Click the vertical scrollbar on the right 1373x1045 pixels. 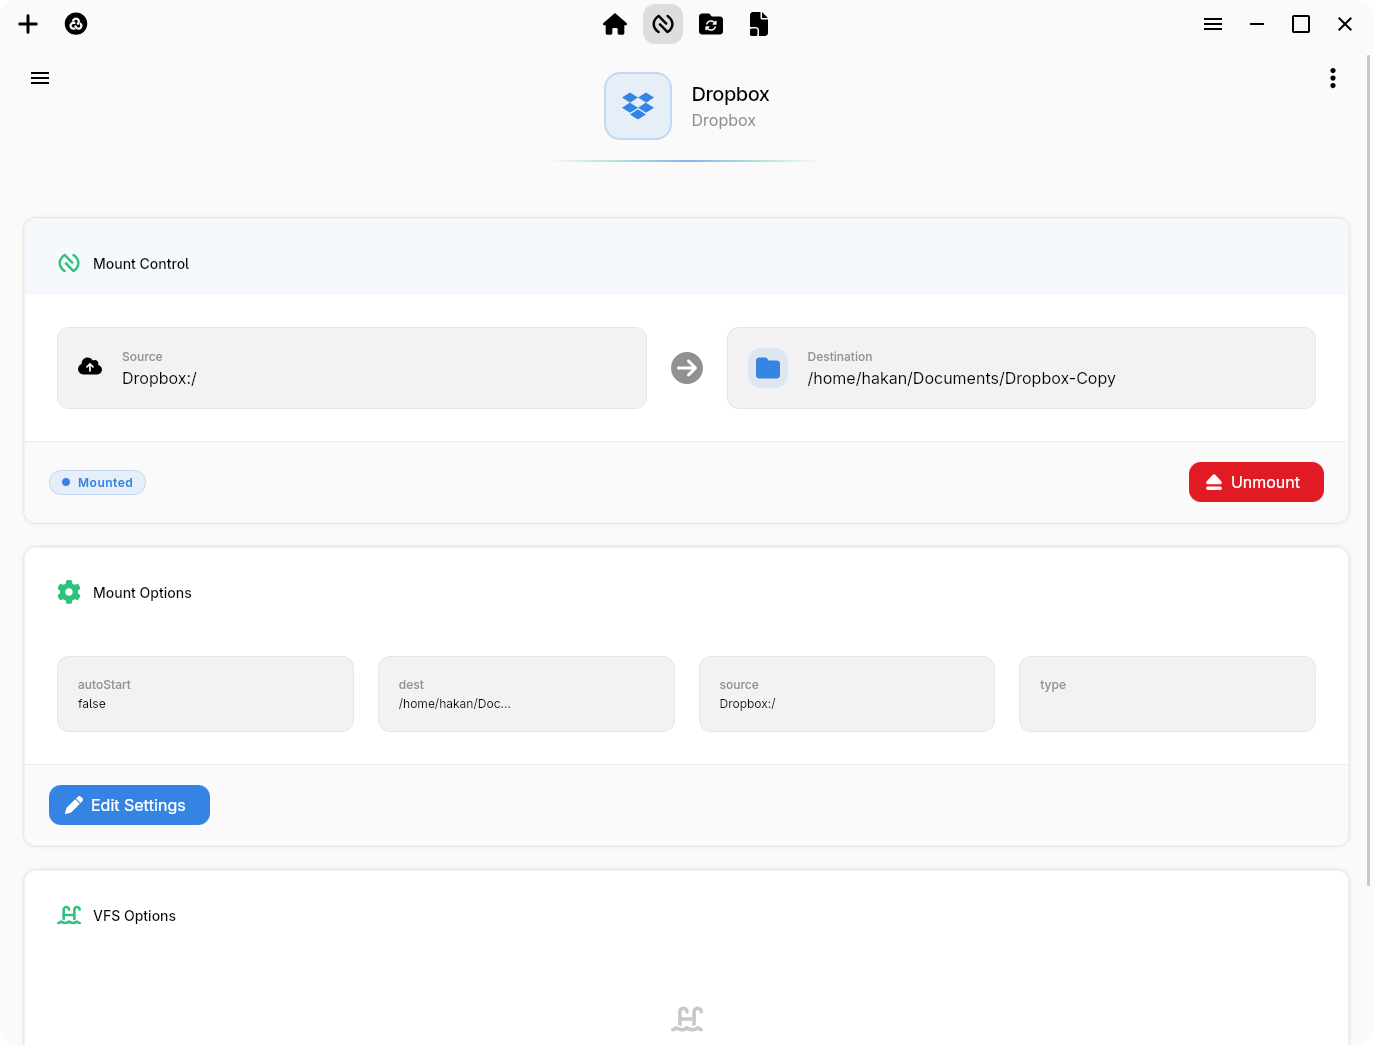1369,470
